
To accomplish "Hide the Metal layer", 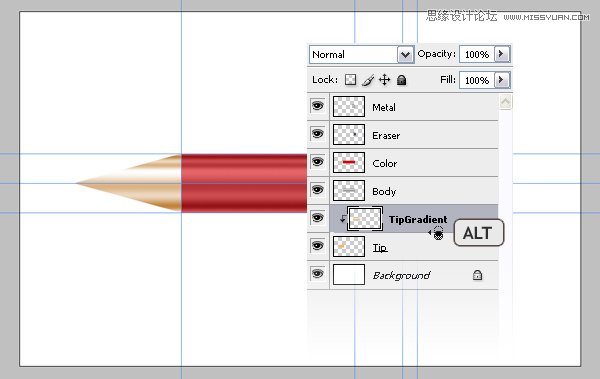I will coord(317,105).
